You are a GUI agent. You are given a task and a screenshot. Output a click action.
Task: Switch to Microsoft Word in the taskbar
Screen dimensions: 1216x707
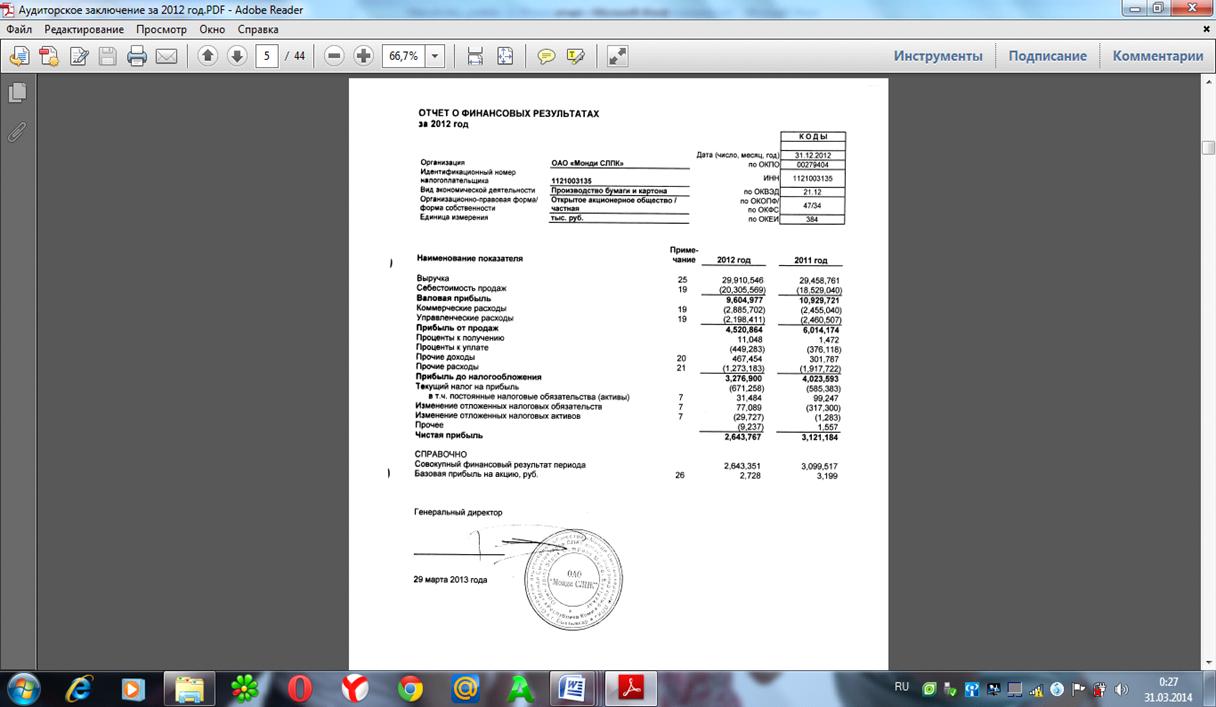point(574,688)
